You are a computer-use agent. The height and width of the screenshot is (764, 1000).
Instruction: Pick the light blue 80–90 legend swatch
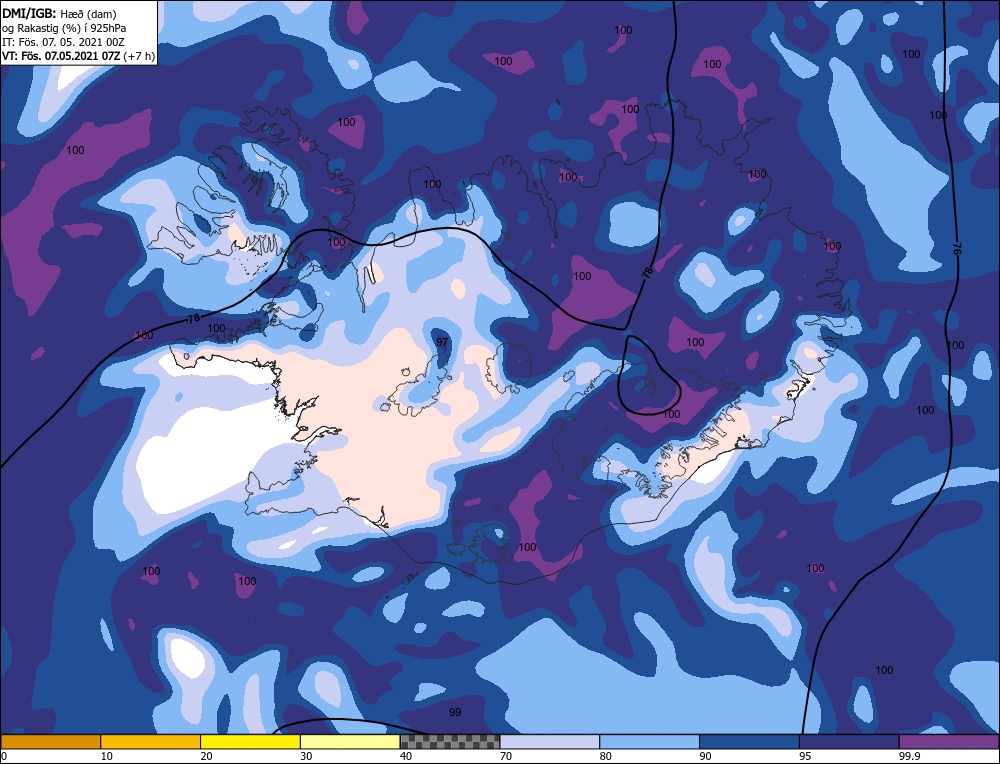point(649,741)
